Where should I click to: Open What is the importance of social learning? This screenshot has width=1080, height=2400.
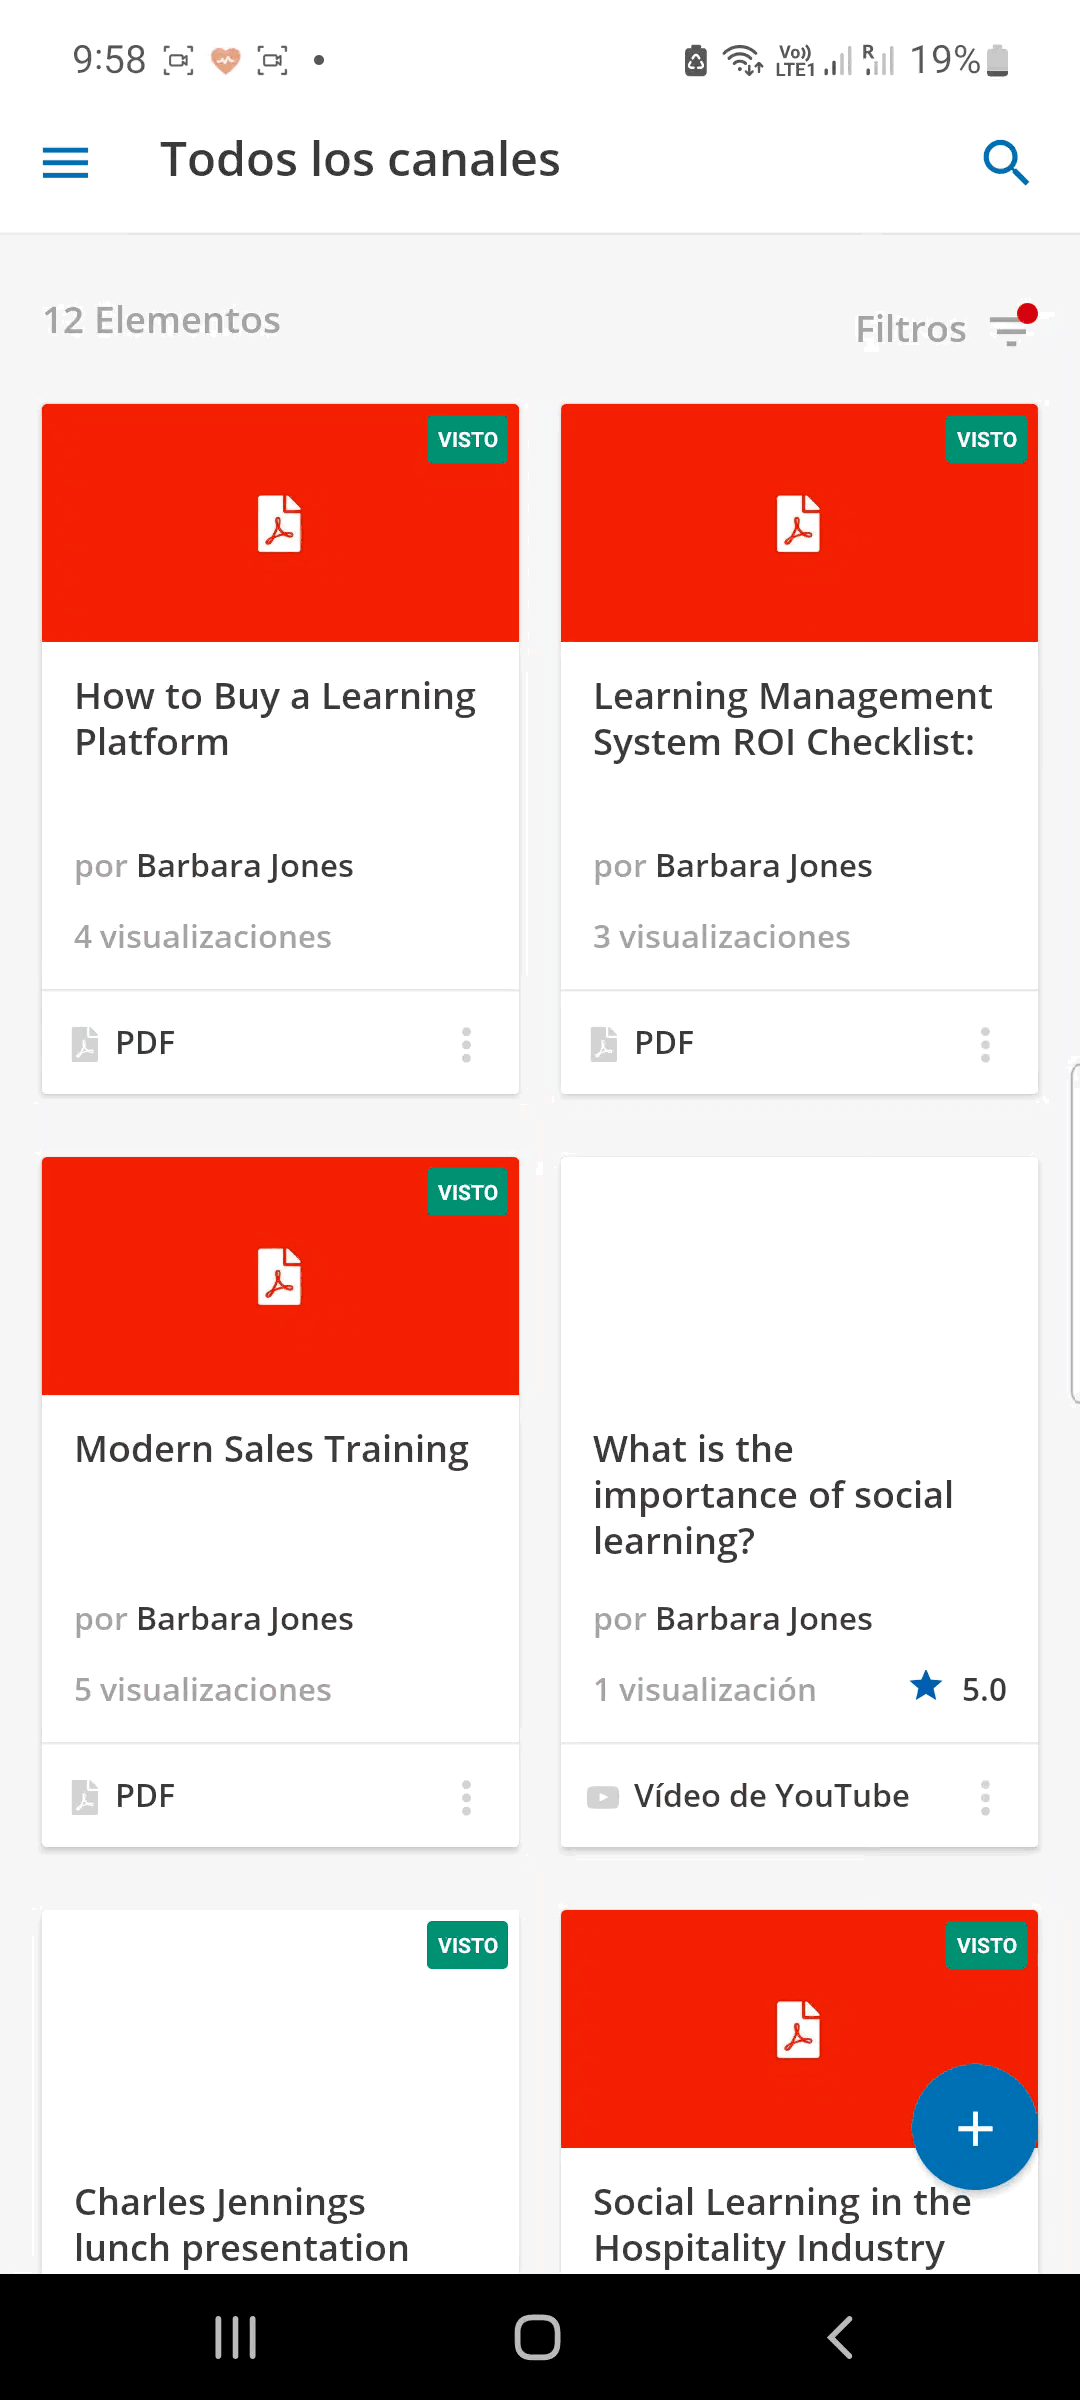coord(773,1495)
